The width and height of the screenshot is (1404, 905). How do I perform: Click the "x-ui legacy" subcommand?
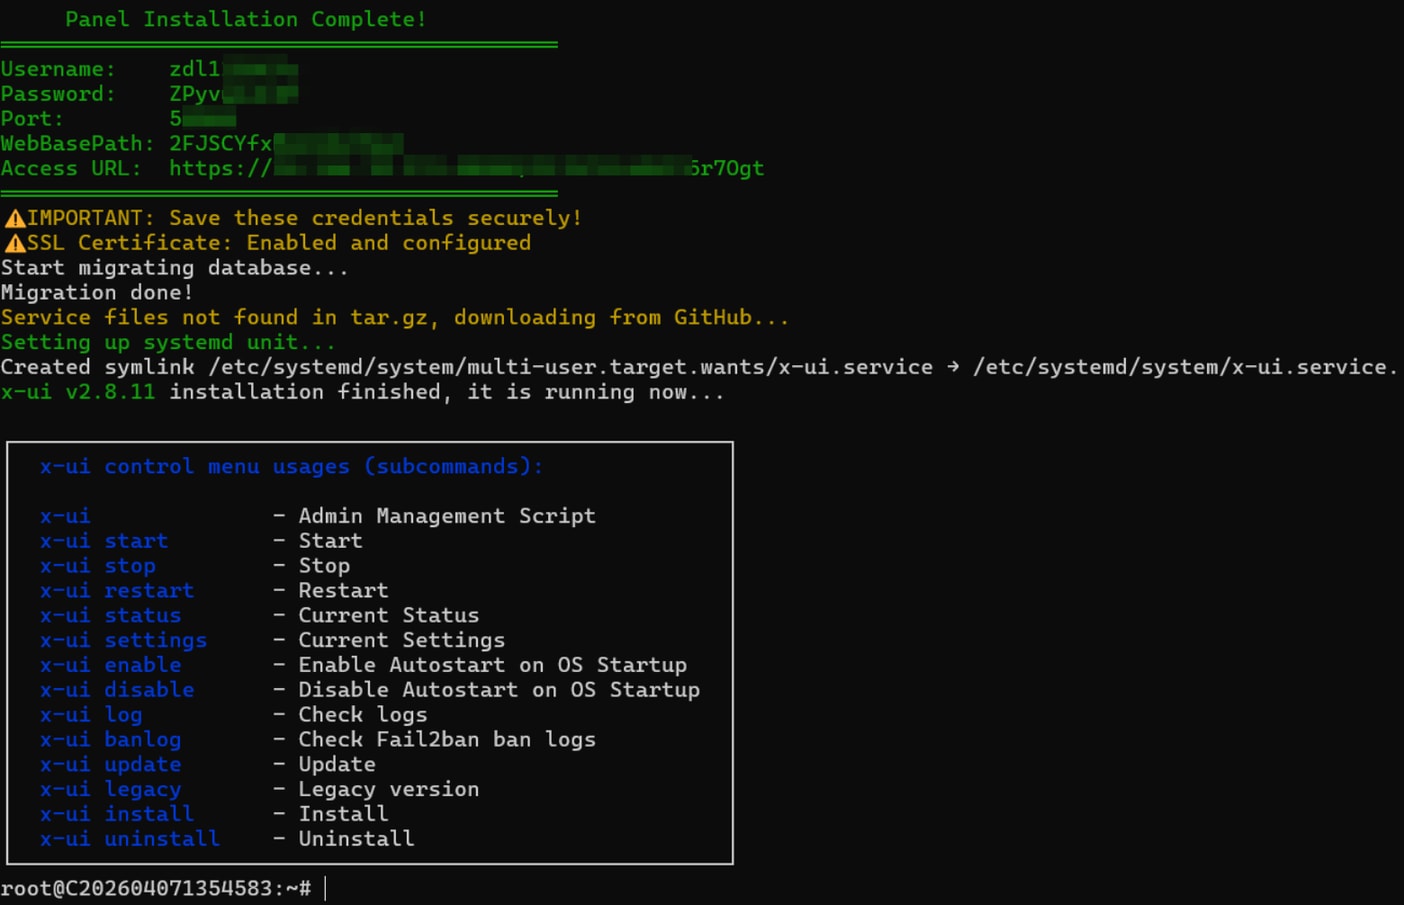click(x=110, y=790)
